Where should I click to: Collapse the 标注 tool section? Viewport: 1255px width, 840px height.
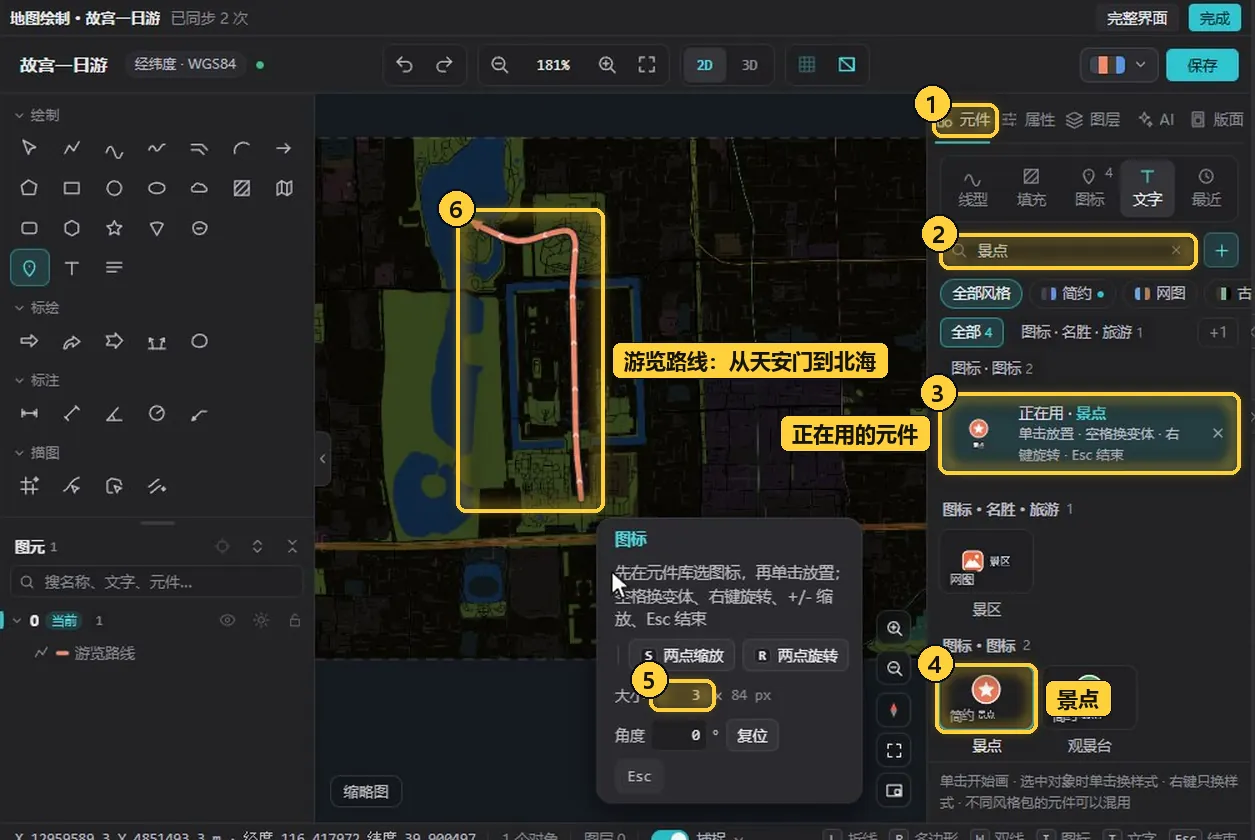point(19,380)
